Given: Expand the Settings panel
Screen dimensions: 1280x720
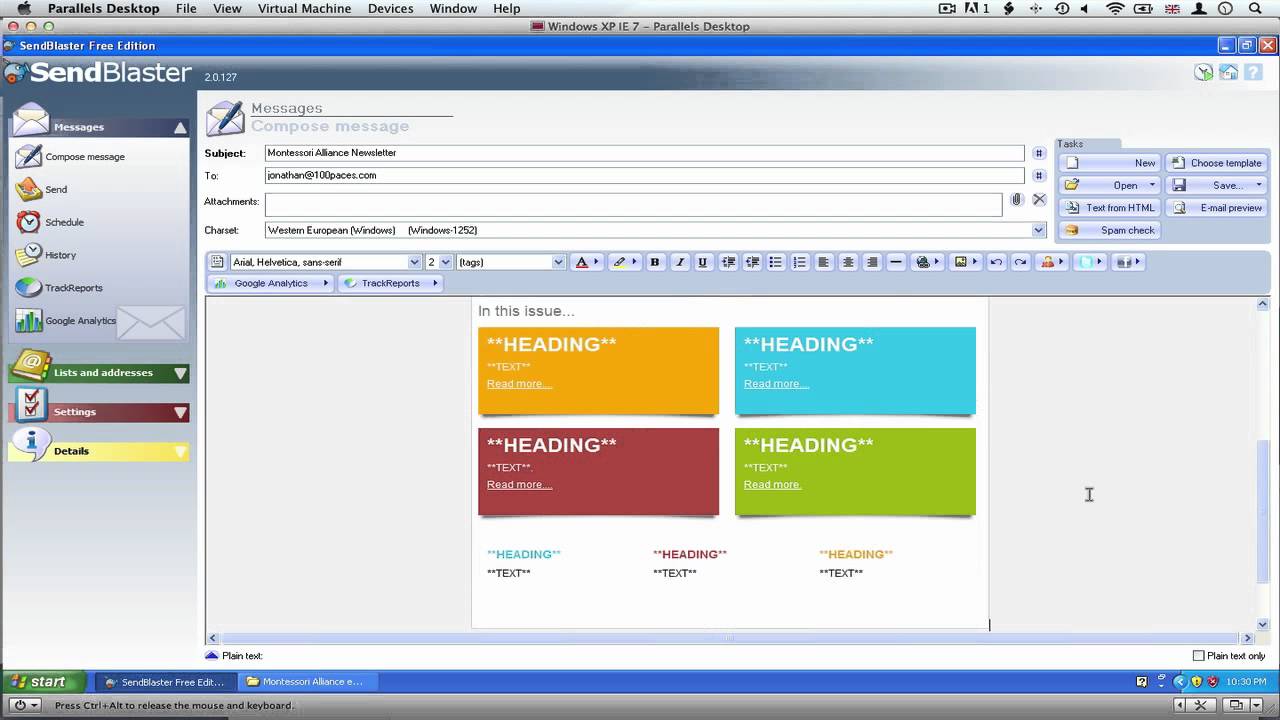Looking at the screenshot, I should pos(181,412).
